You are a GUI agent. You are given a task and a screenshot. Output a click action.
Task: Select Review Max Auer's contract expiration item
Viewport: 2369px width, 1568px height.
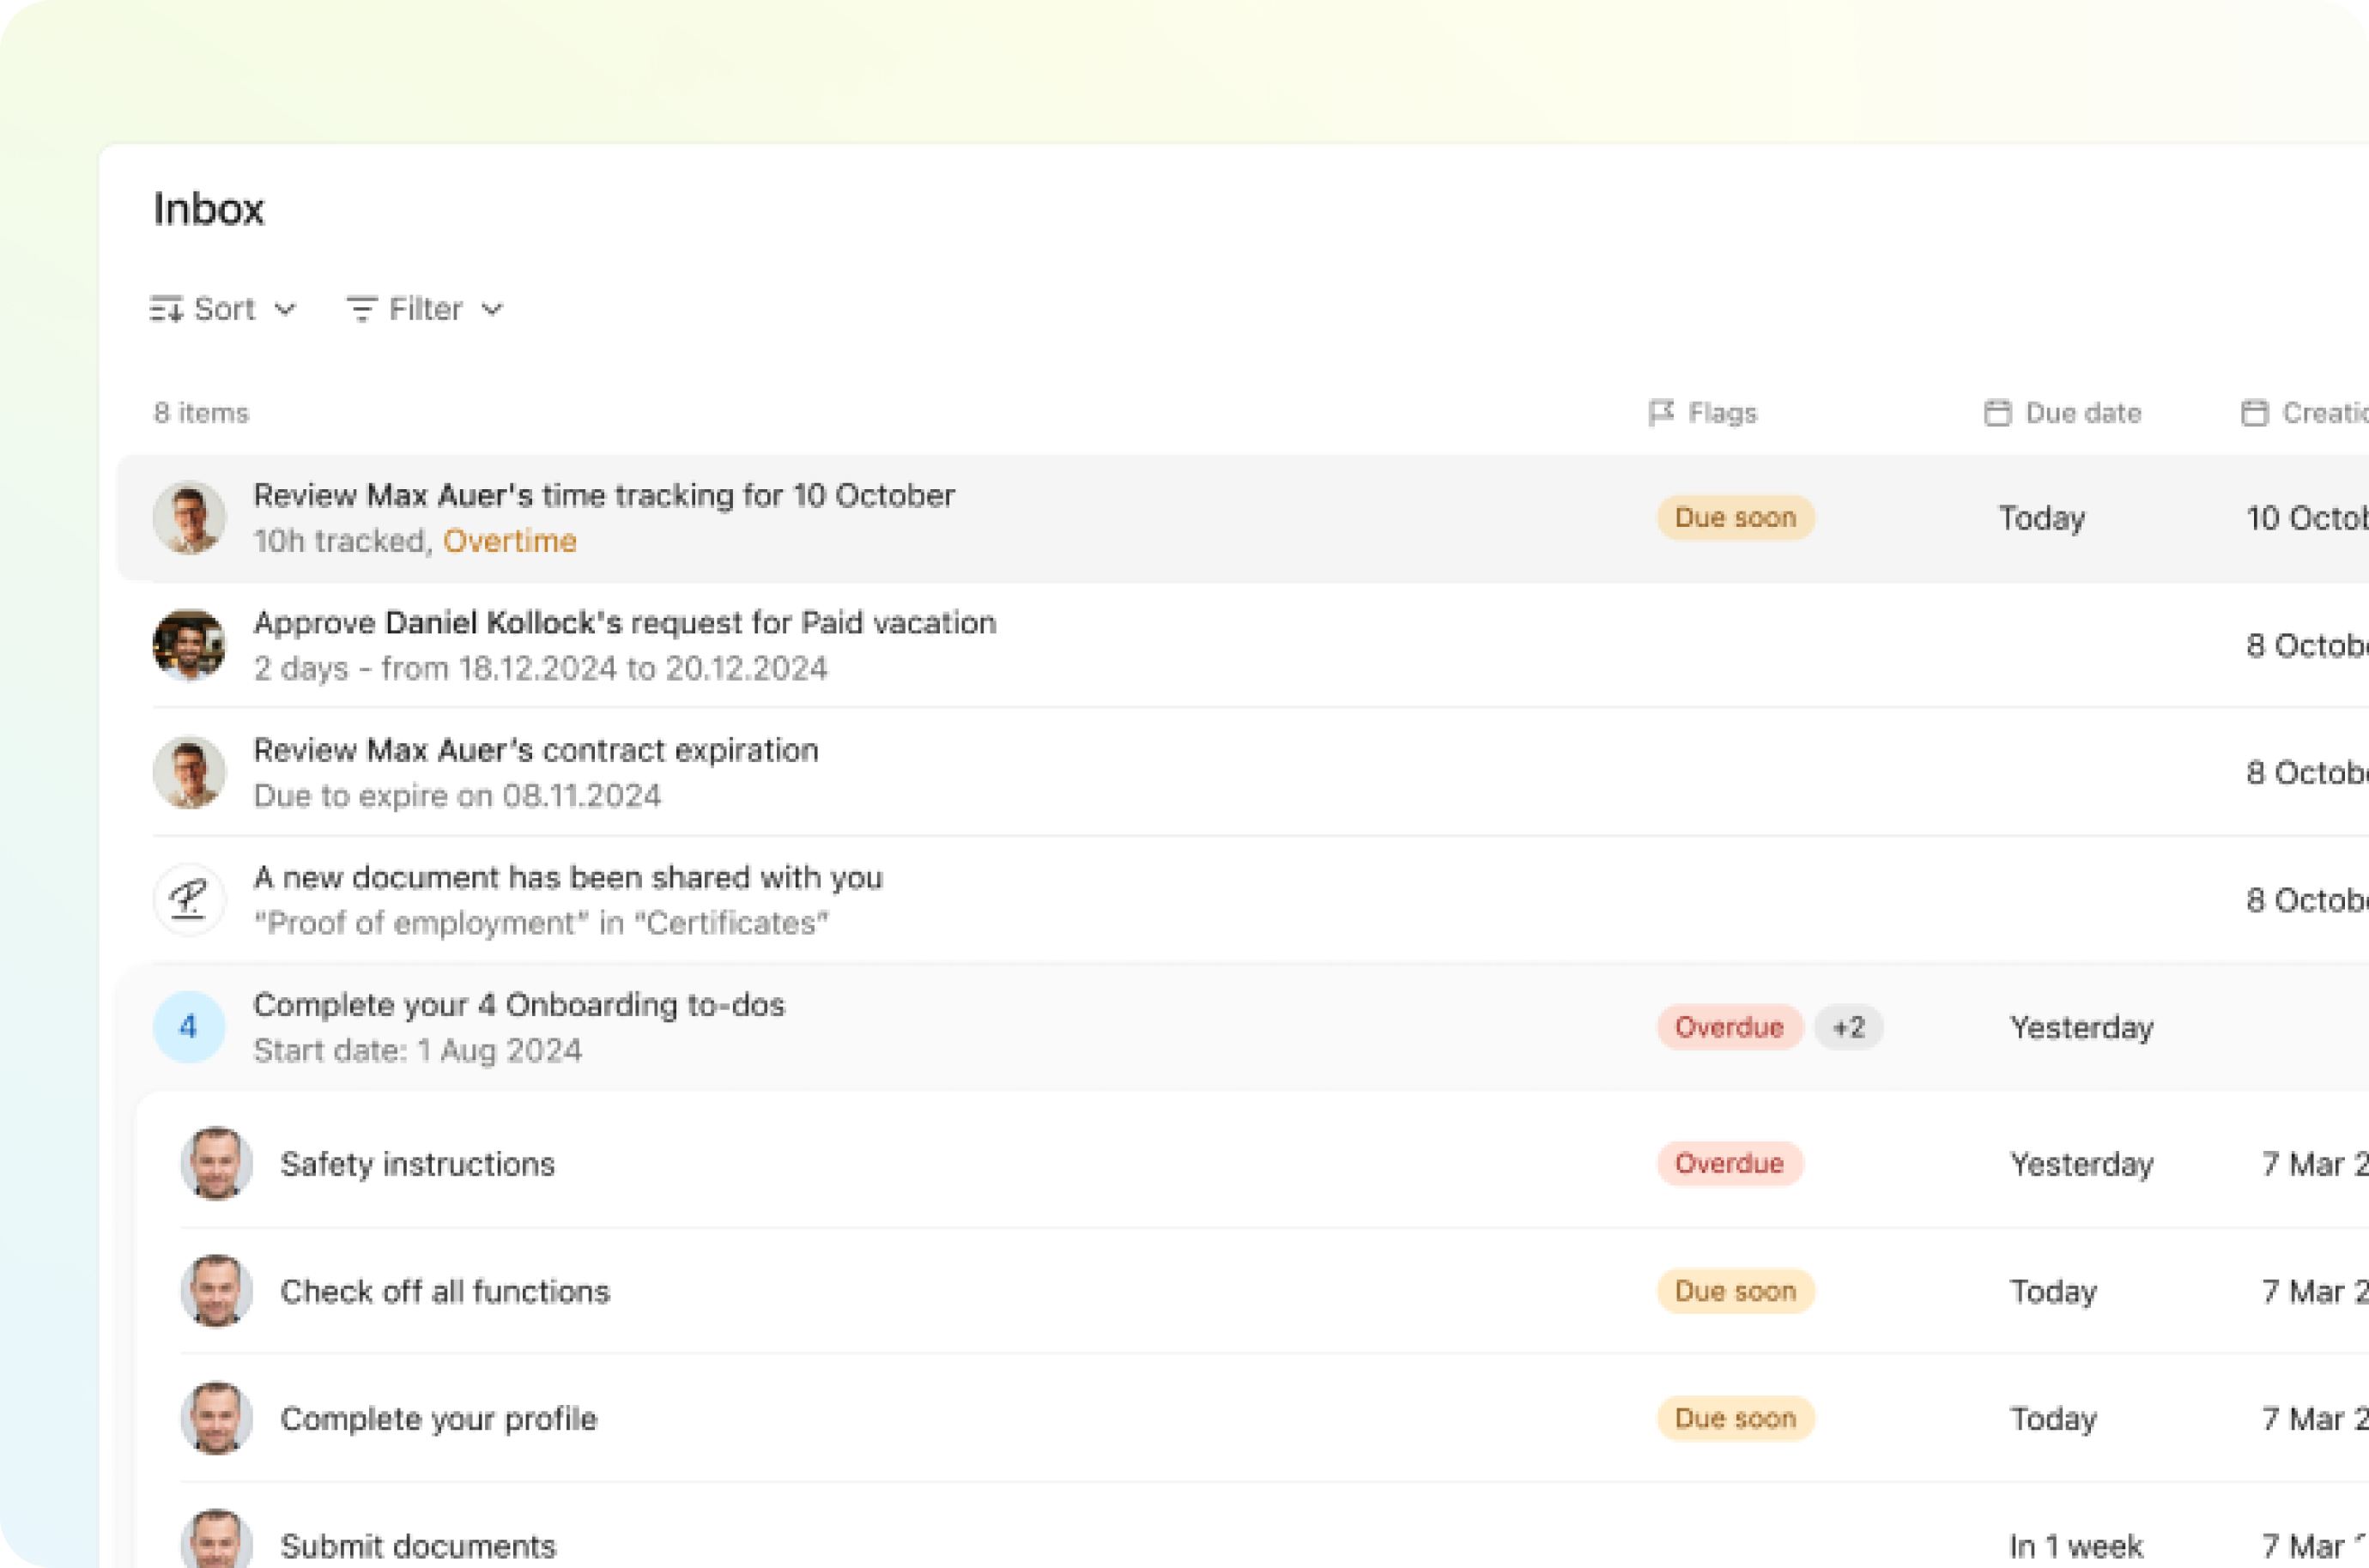[535, 750]
